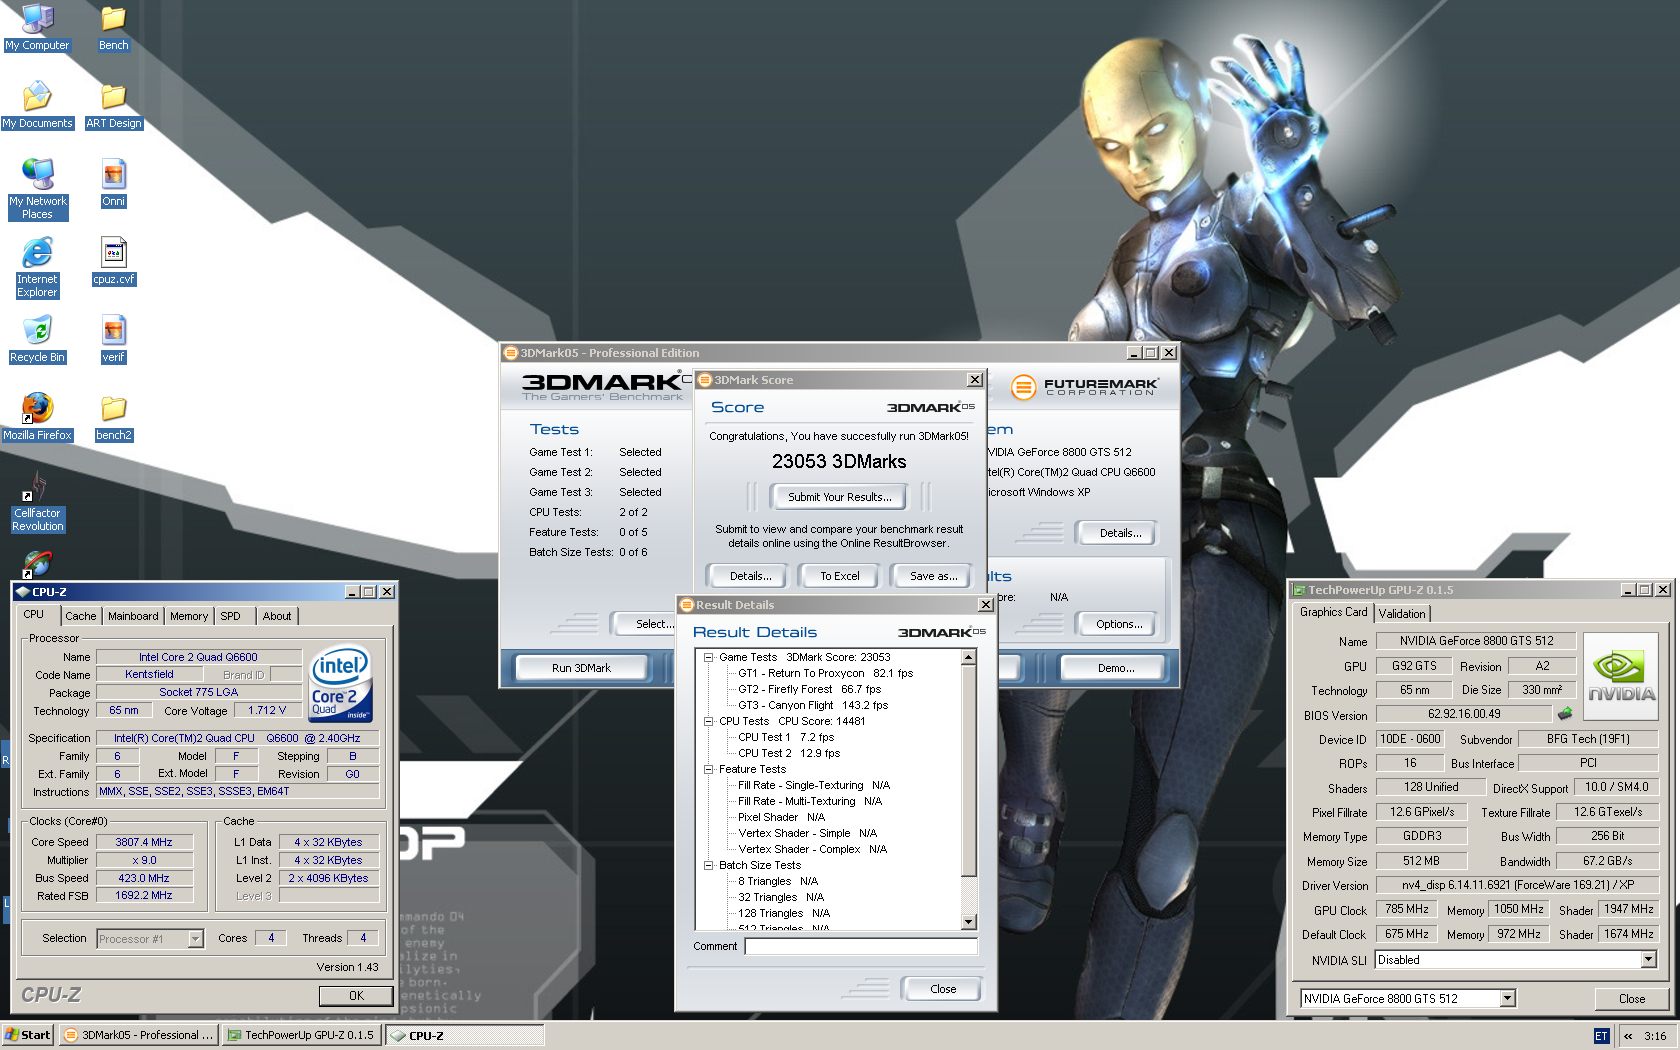This screenshot has height=1050, width=1680.
Task: Select the Pixel Shader N/A row
Action: pos(781,817)
